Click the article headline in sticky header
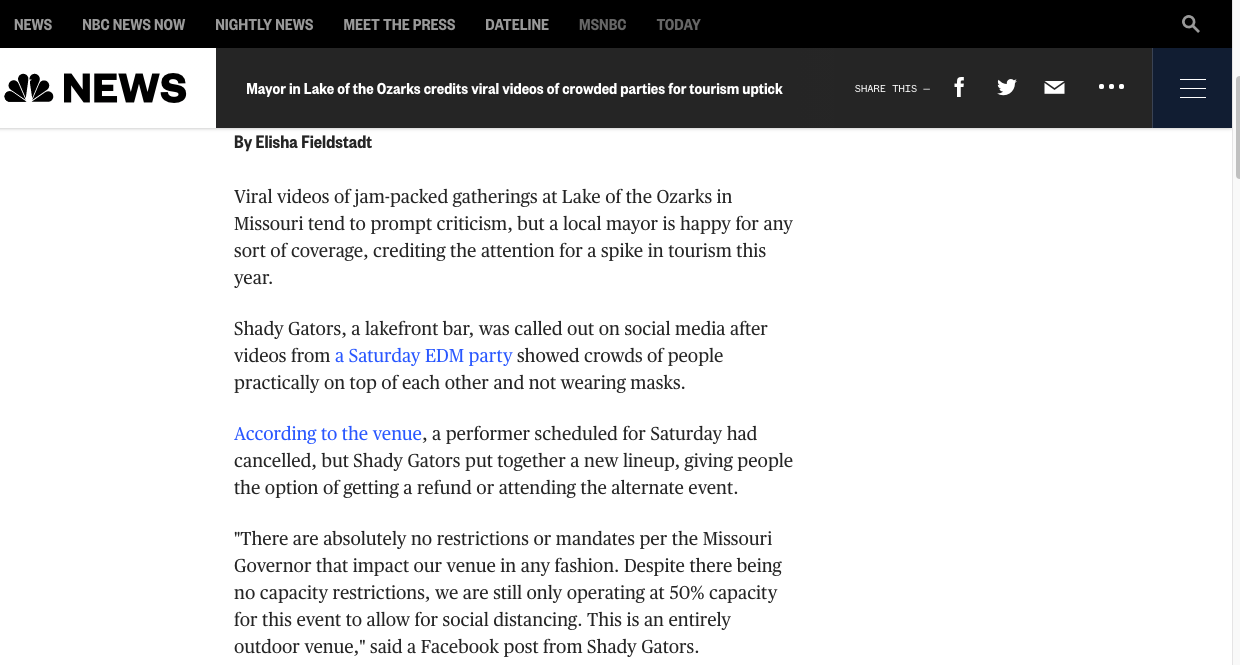The width and height of the screenshot is (1240, 665). [514, 88]
